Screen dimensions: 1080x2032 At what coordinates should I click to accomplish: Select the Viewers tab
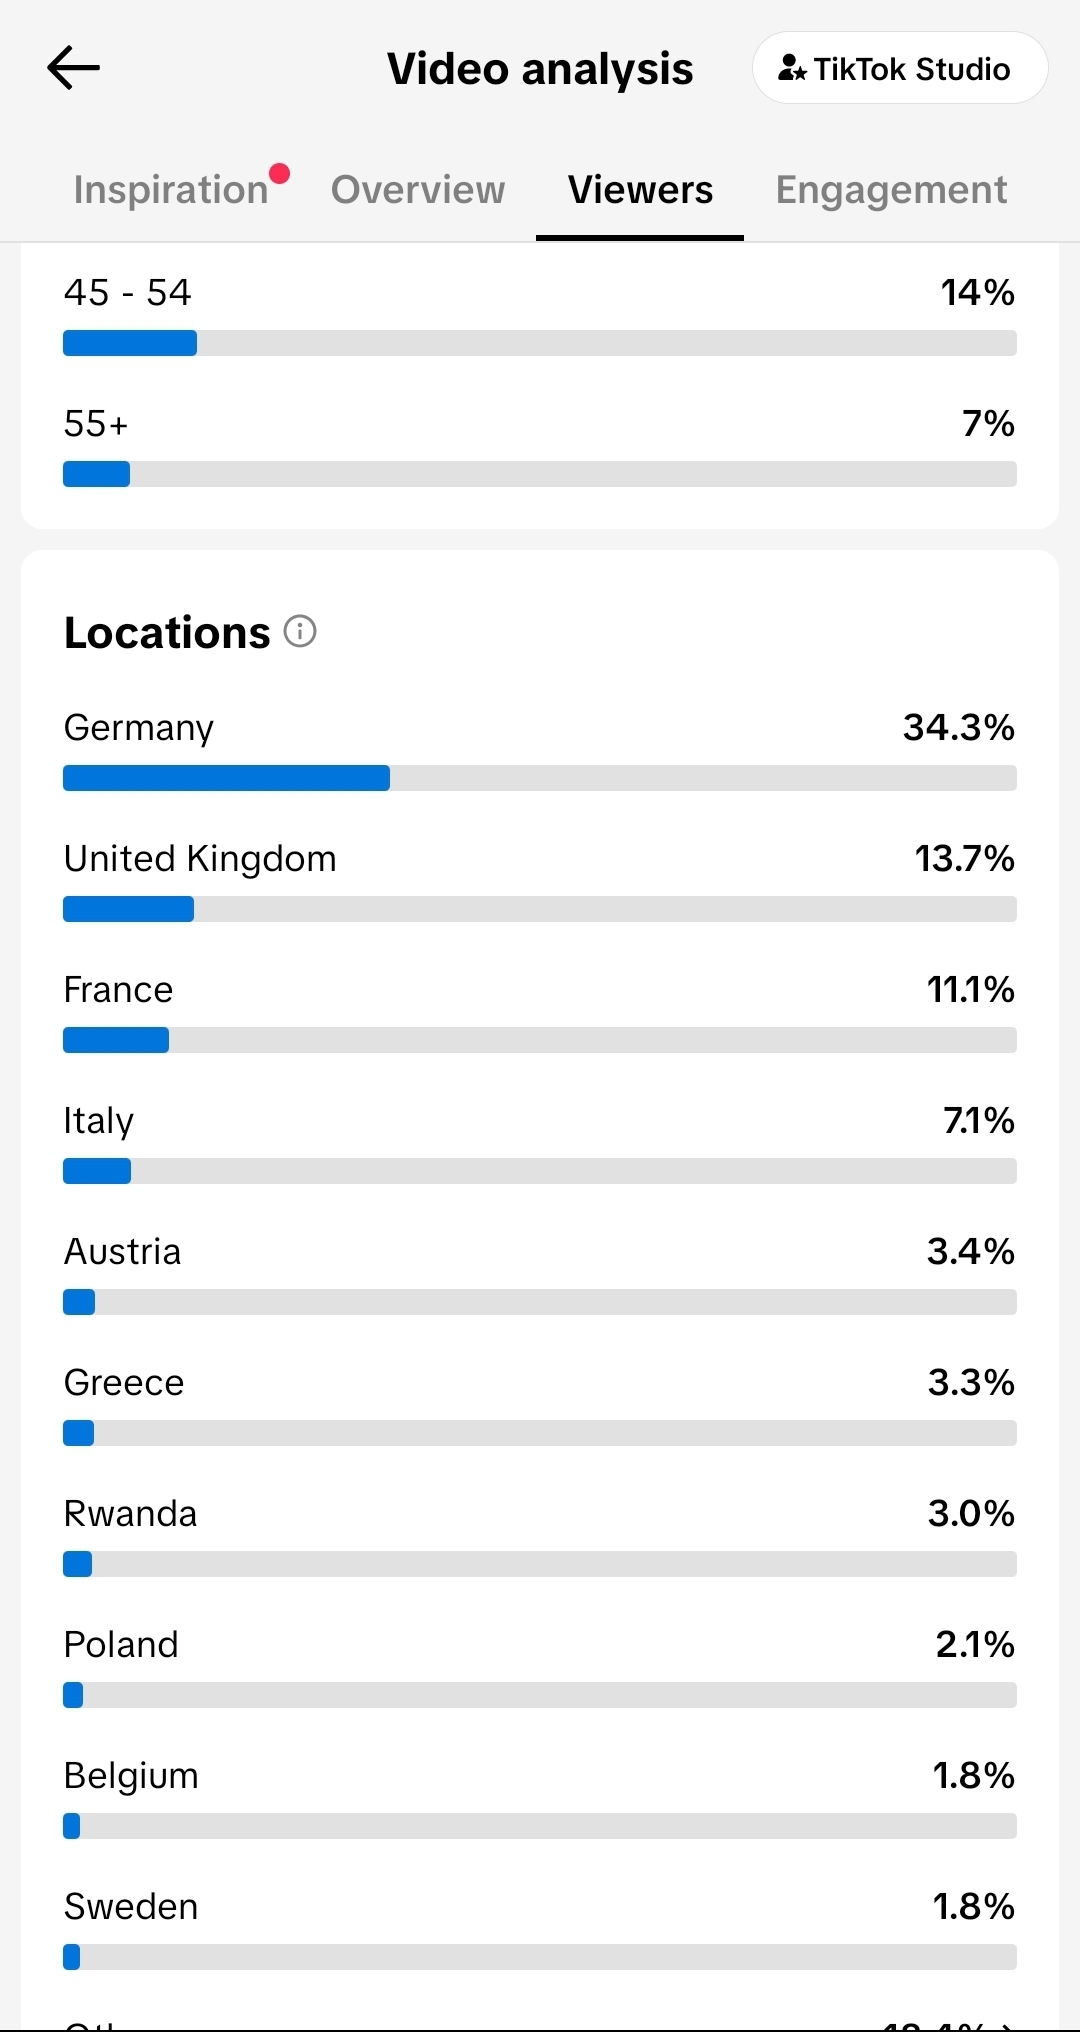point(640,190)
